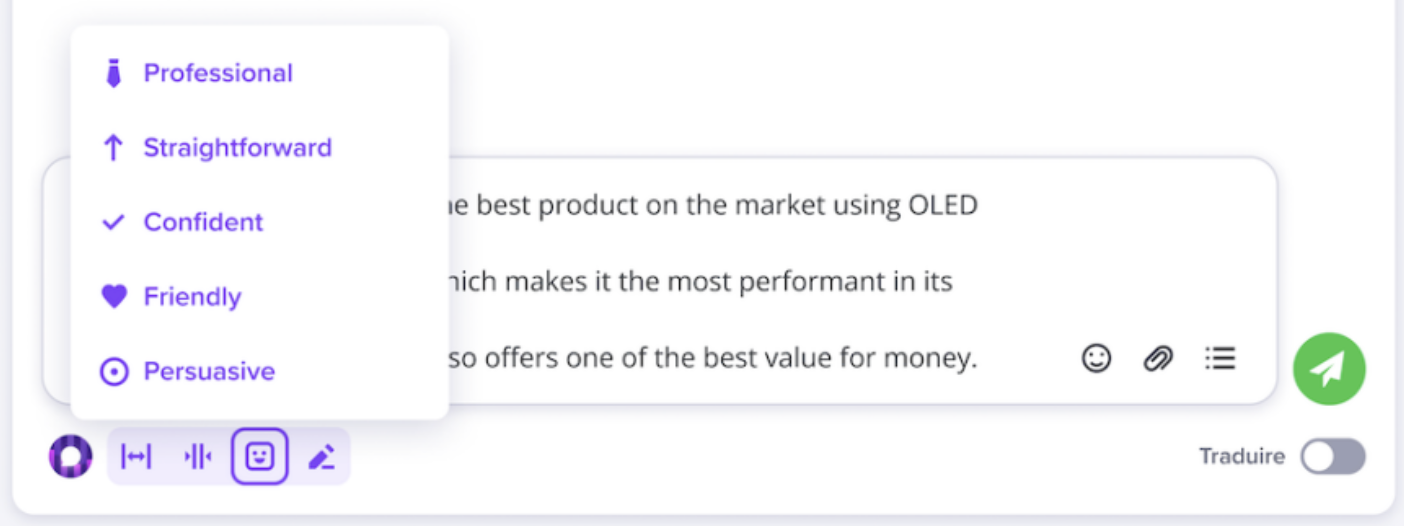The width and height of the screenshot is (1404, 526).
Task: Click the AI assistant purple circle logo
Action: pyautogui.click(x=70, y=457)
